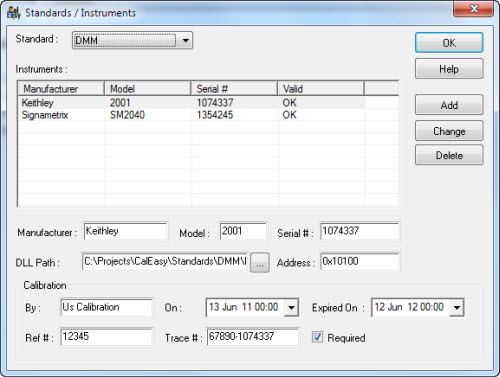The height and width of the screenshot is (377, 500).
Task: Add a new instrument
Action: (449, 105)
